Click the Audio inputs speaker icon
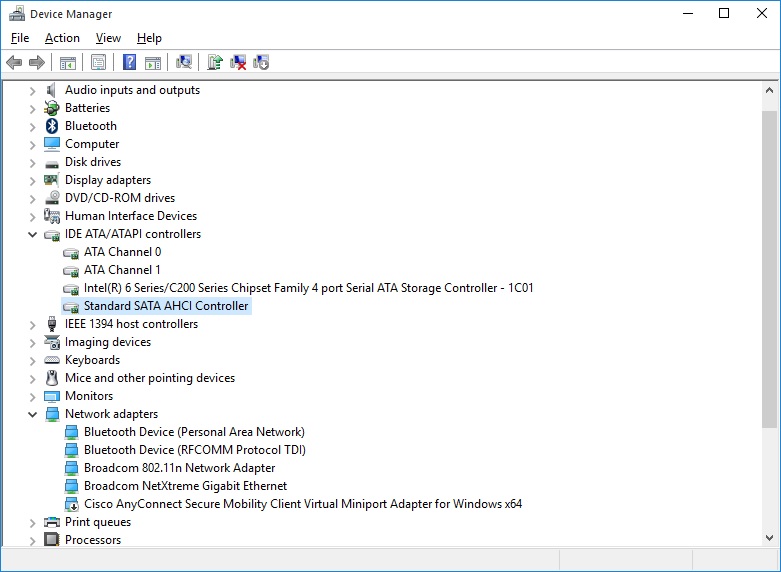 pos(51,90)
